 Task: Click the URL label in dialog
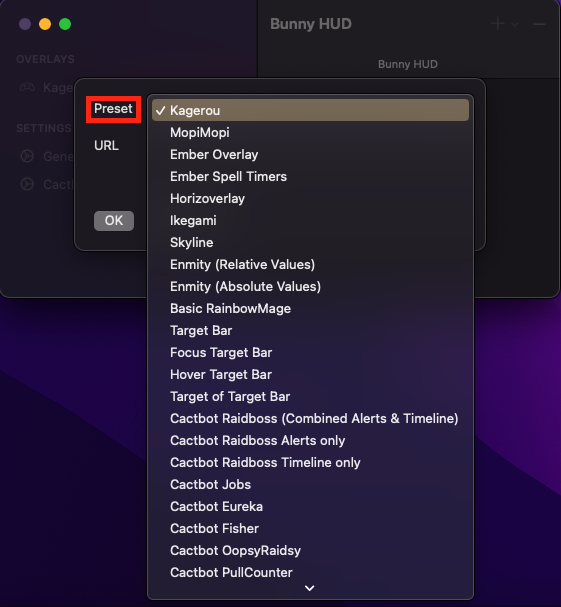pyautogui.click(x=106, y=146)
